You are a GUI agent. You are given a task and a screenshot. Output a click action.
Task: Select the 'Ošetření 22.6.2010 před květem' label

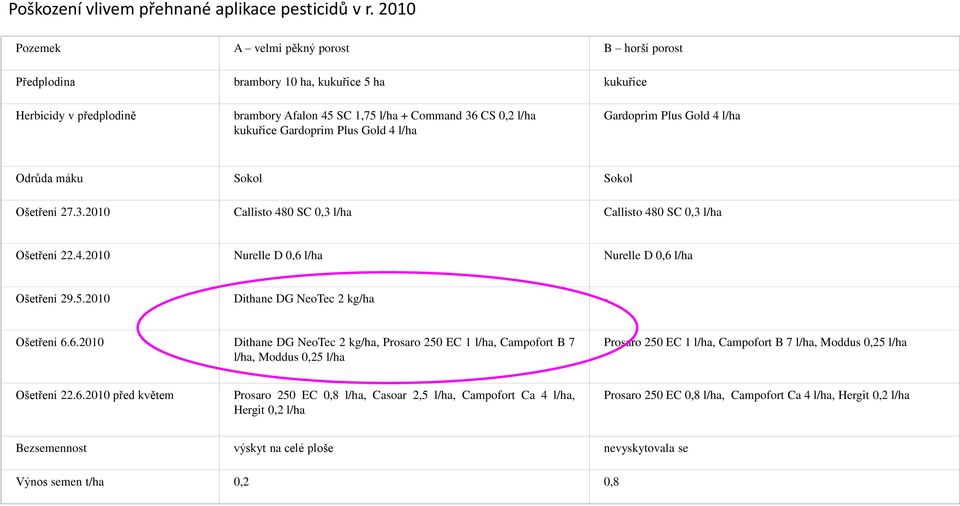(94, 396)
